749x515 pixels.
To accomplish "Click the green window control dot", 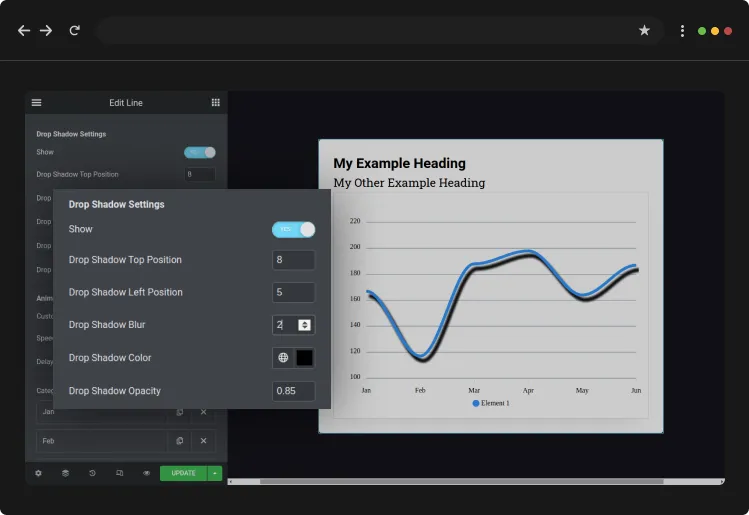I will click(x=702, y=31).
